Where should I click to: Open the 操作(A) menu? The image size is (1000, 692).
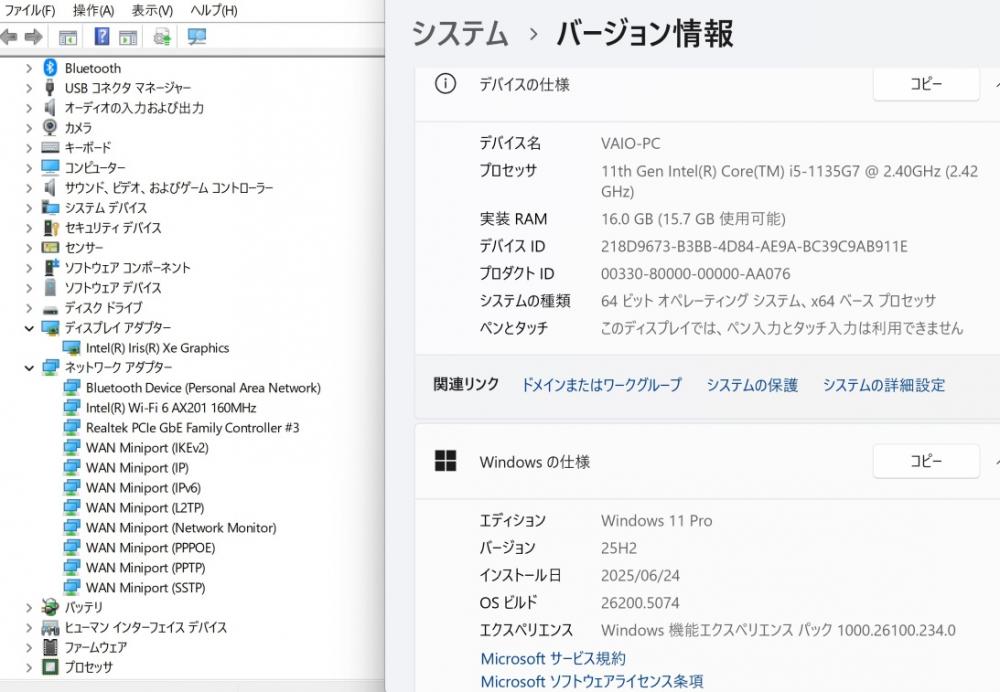click(x=93, y=10)
